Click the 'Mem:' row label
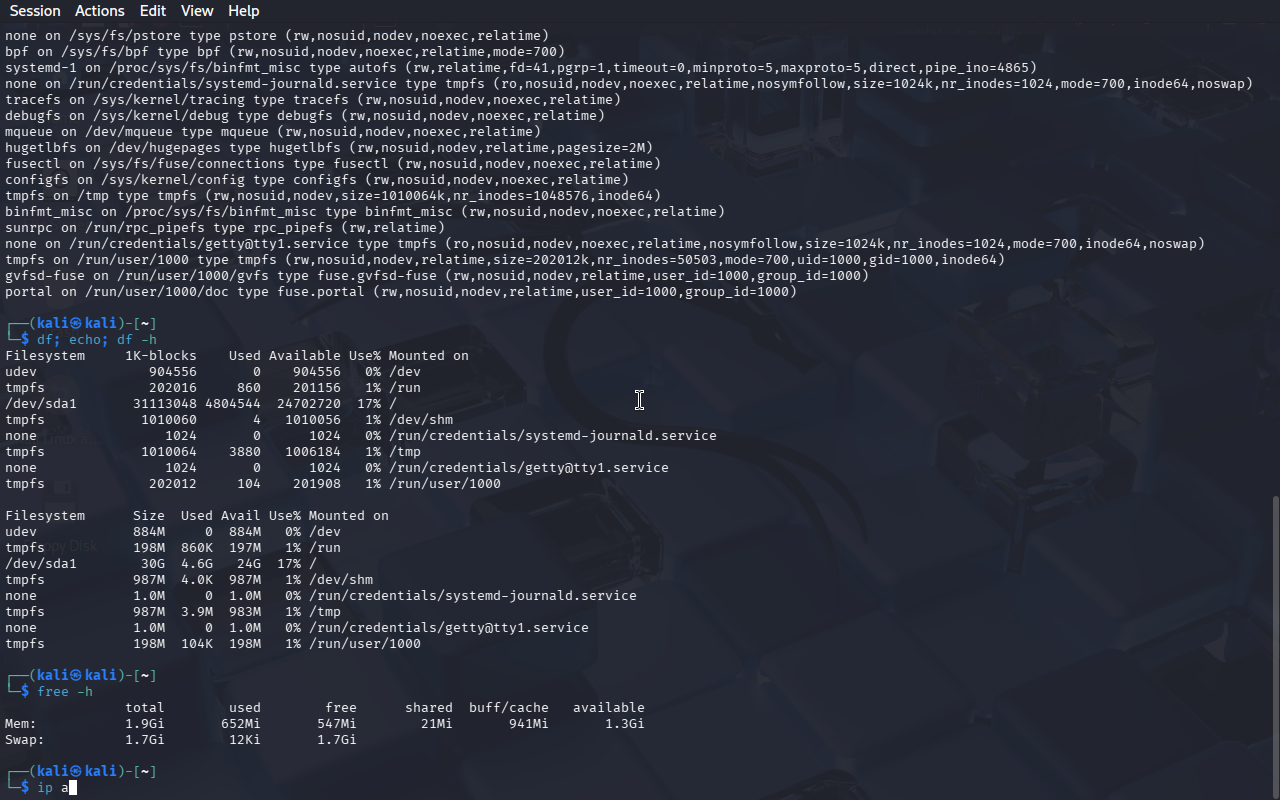The width and height of the screenshot is (1280, 800). pyautogui.click(x=21, y=723)
